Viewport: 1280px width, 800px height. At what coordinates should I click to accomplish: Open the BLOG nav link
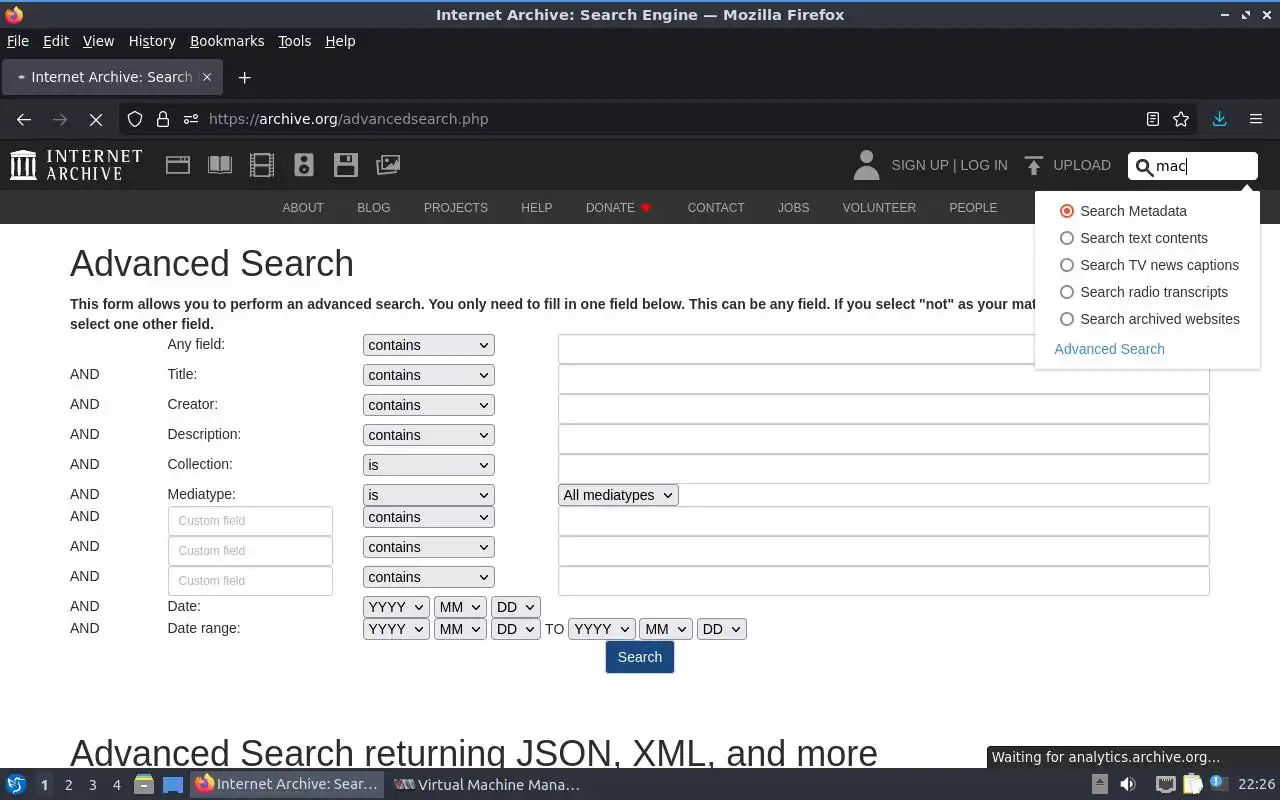point(374,208)
